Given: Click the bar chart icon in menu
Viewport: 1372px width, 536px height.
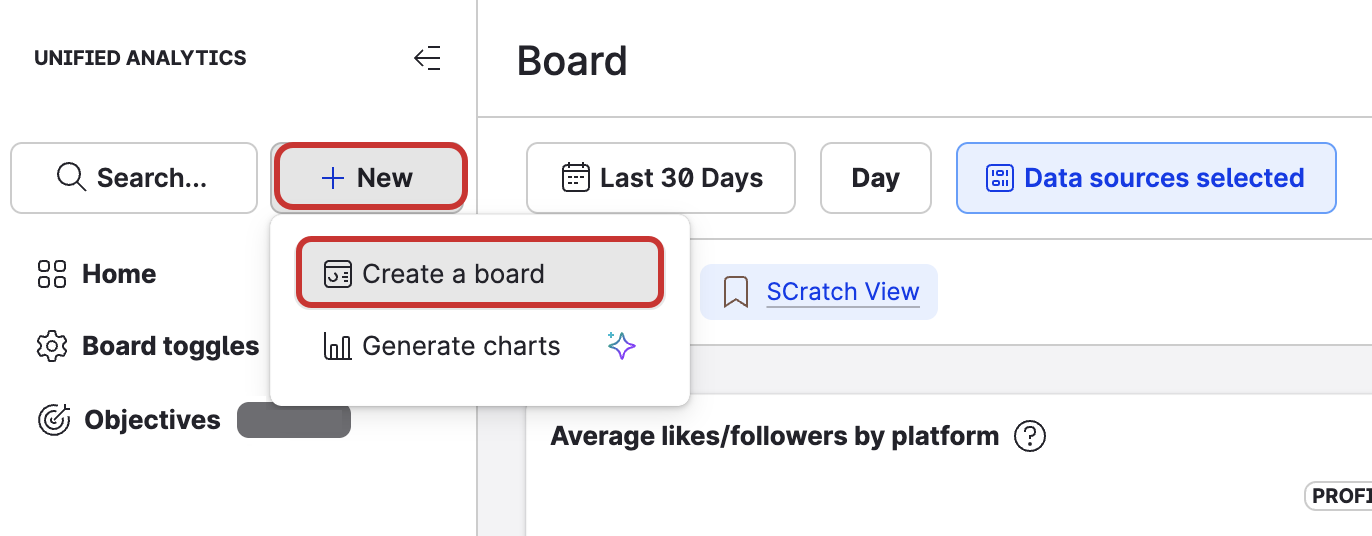Looking at the screenshot, I should coord(338,347).
